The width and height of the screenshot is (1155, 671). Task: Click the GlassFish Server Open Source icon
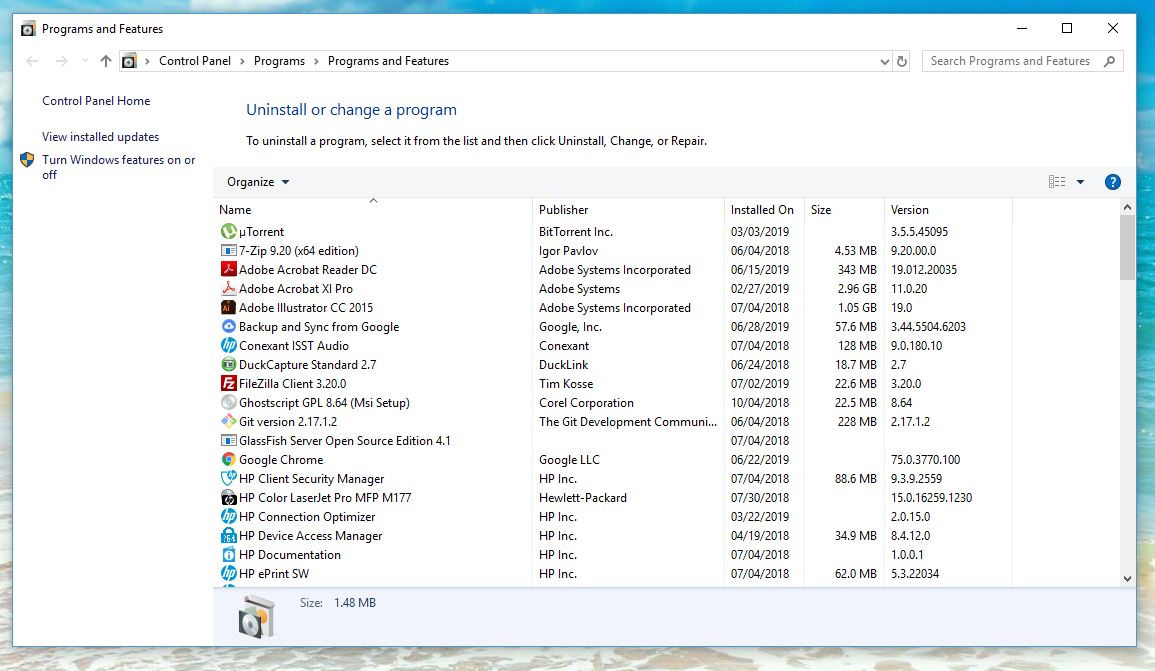tap(228, 440)
